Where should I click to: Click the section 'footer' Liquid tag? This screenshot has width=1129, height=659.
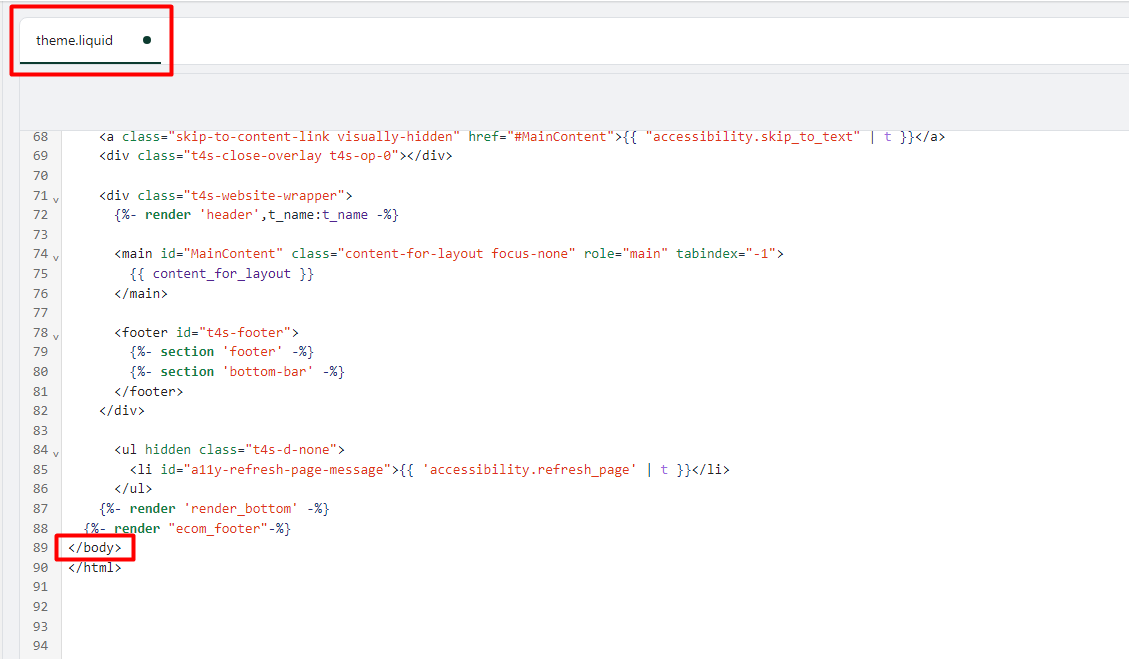pos(222,352)
